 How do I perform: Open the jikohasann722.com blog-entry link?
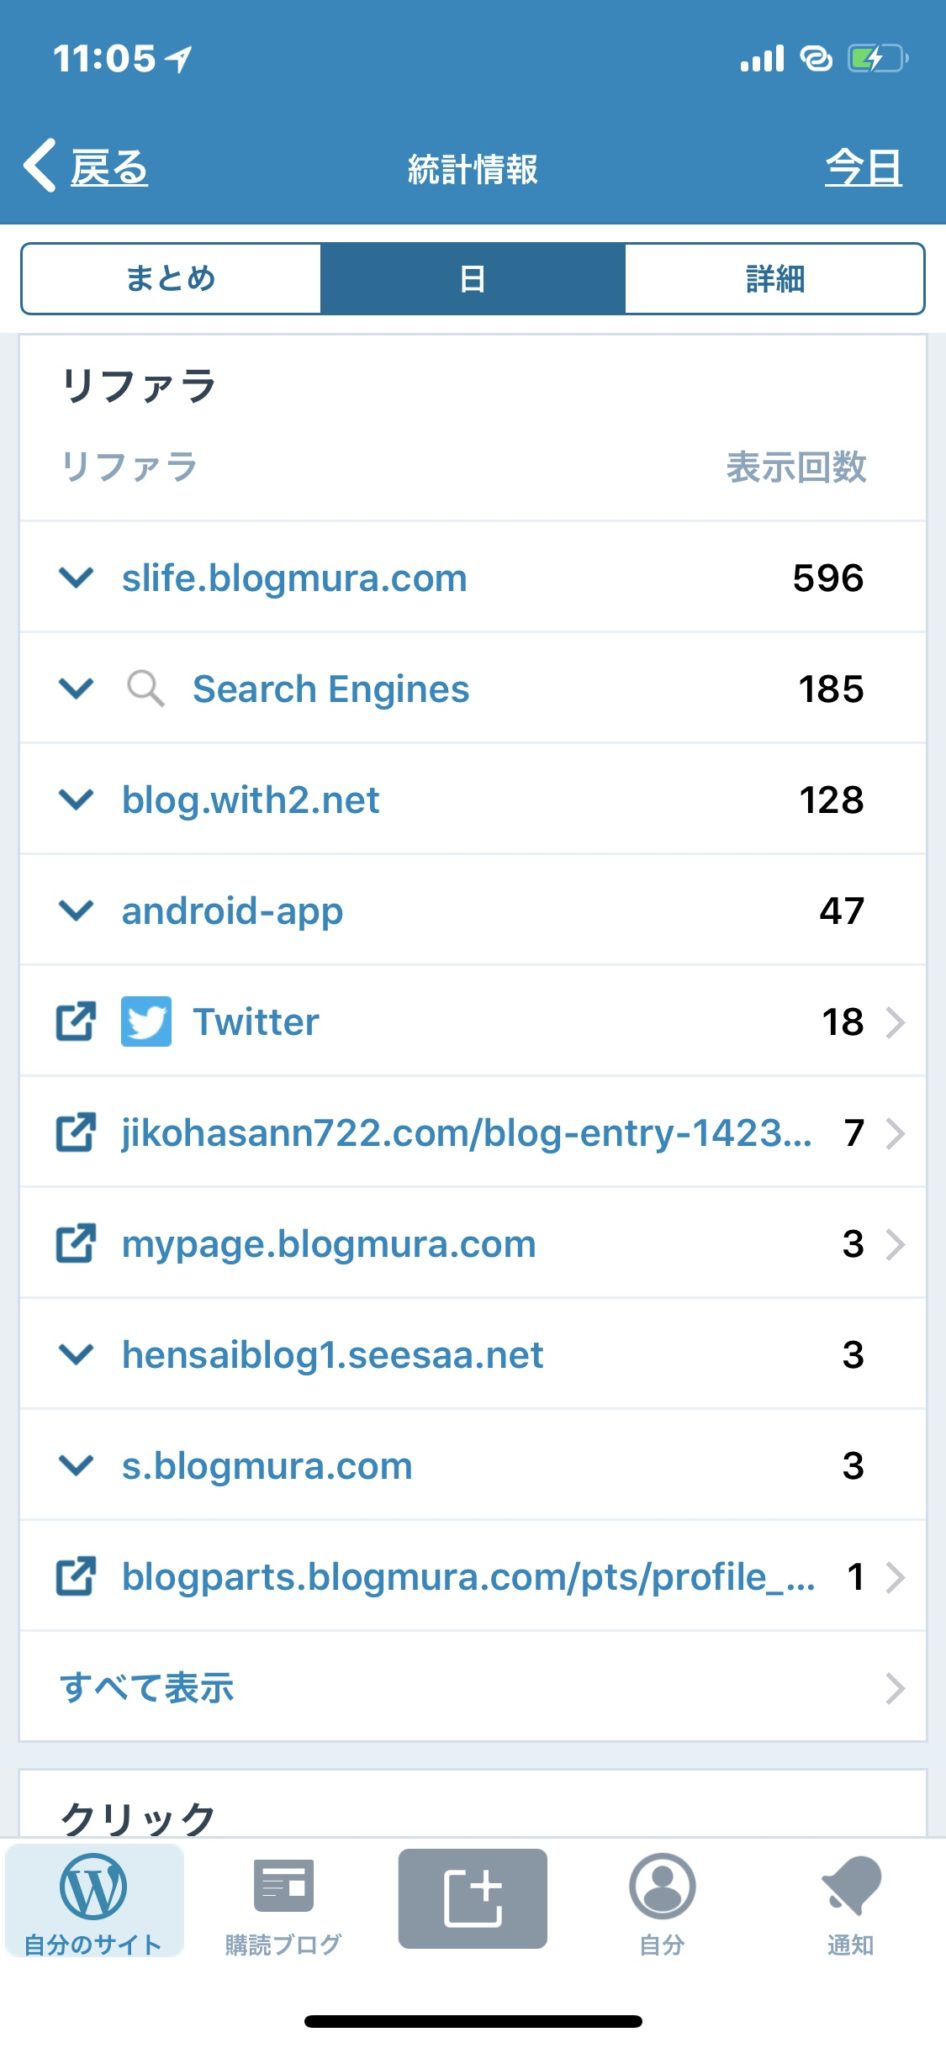[466, 1133]
